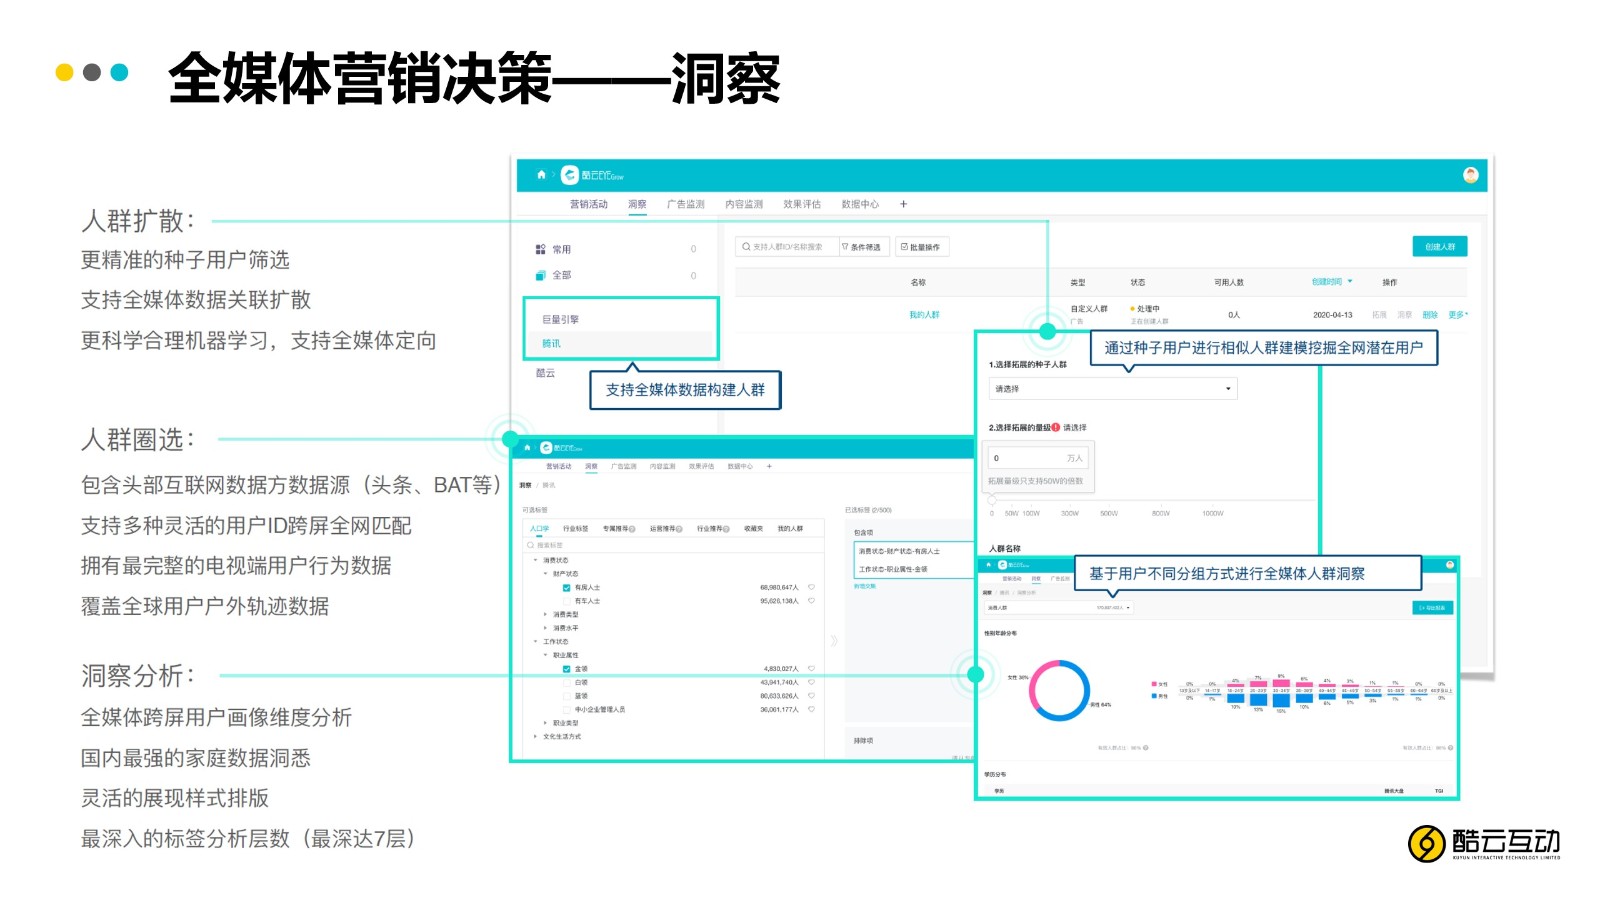
Task: Click the heart icon beside 中小企业管理人员
Action: click(x=811, y=709)
